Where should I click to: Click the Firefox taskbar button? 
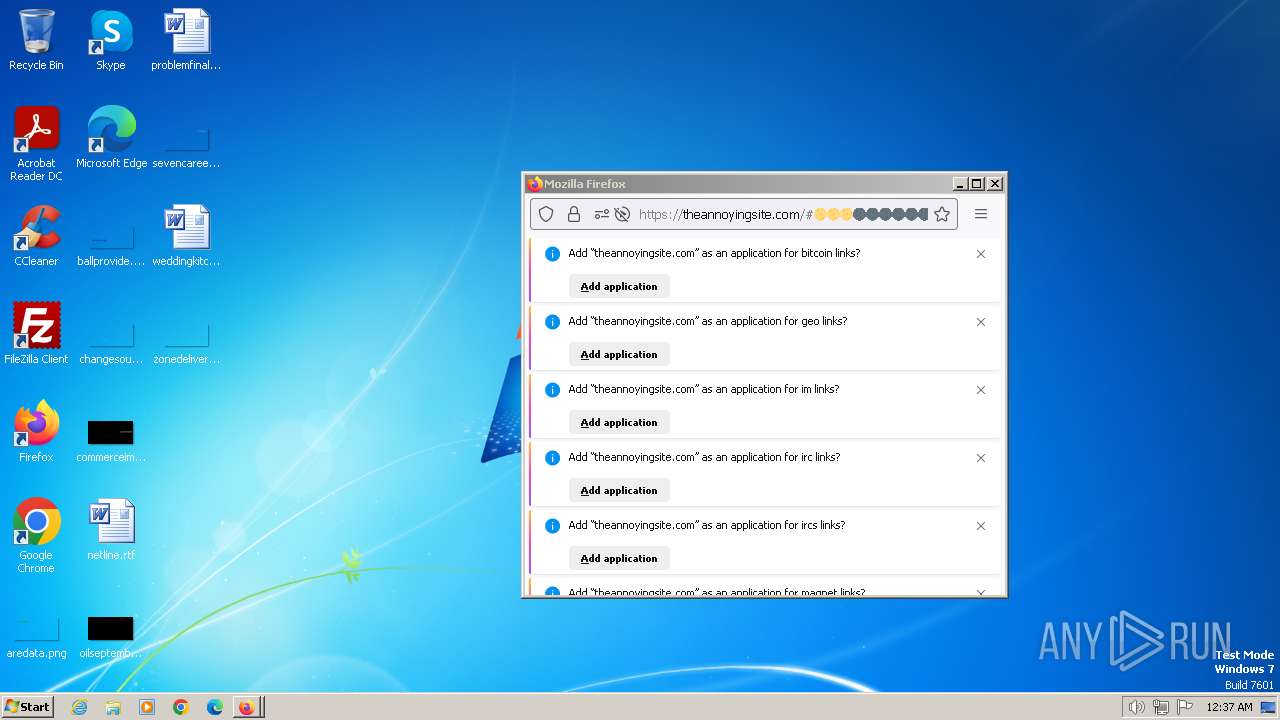coord(246,707)
